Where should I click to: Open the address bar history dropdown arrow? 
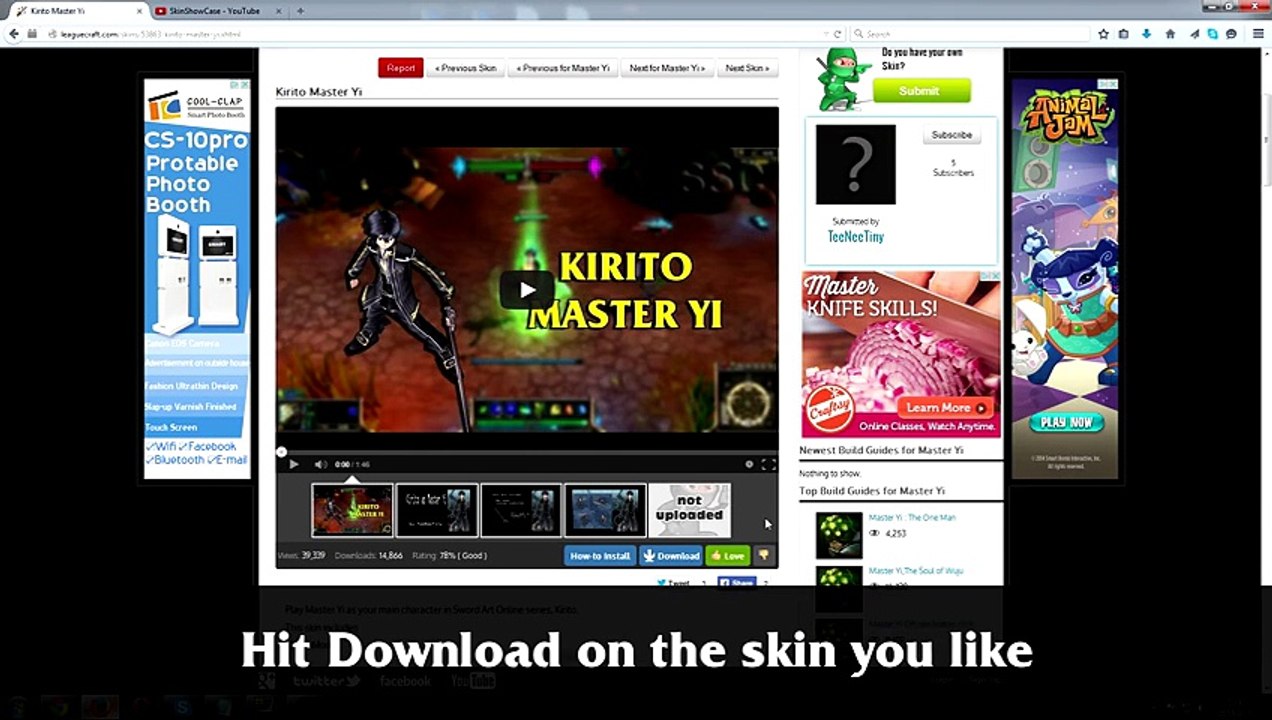point(825,34)
